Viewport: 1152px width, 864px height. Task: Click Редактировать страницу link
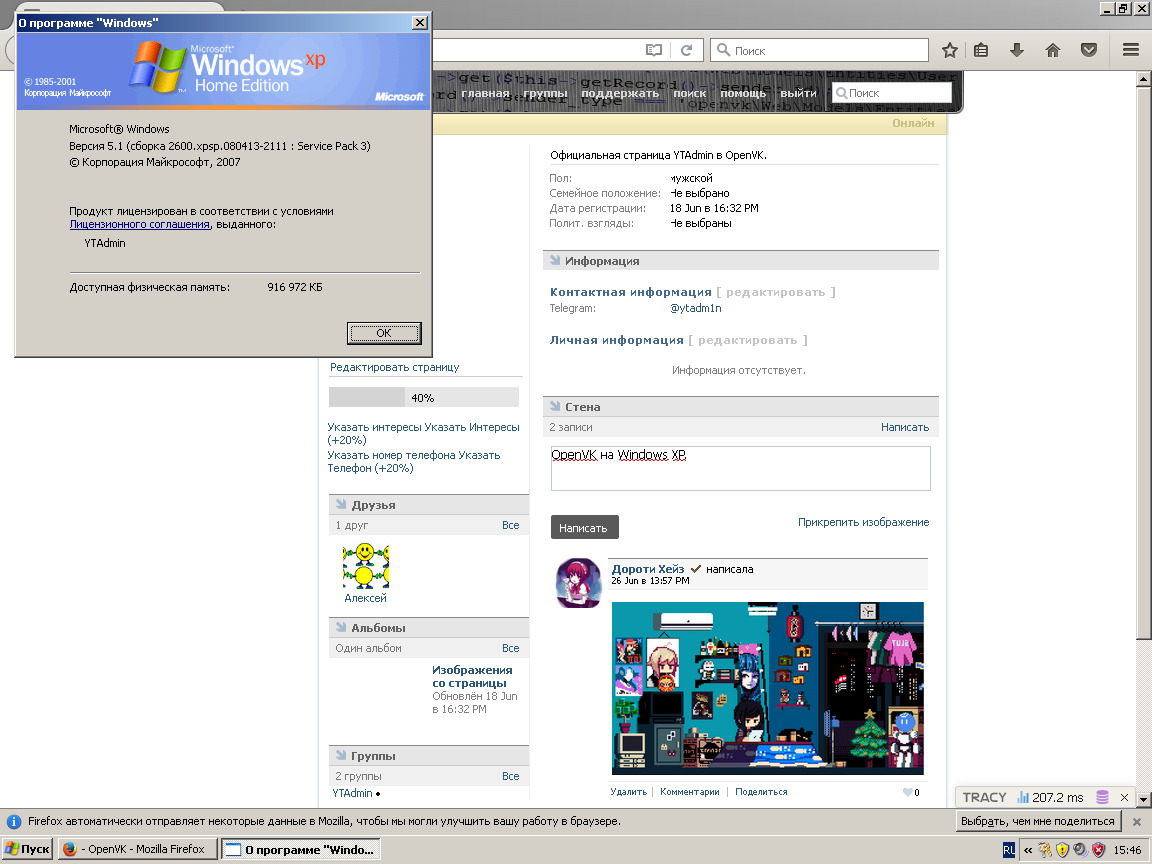tap(394, 367)
